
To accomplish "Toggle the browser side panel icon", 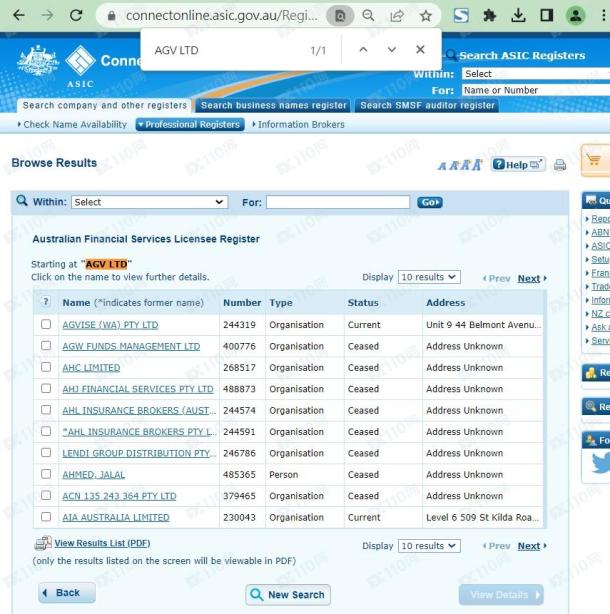I will click(x=547, y=16).
